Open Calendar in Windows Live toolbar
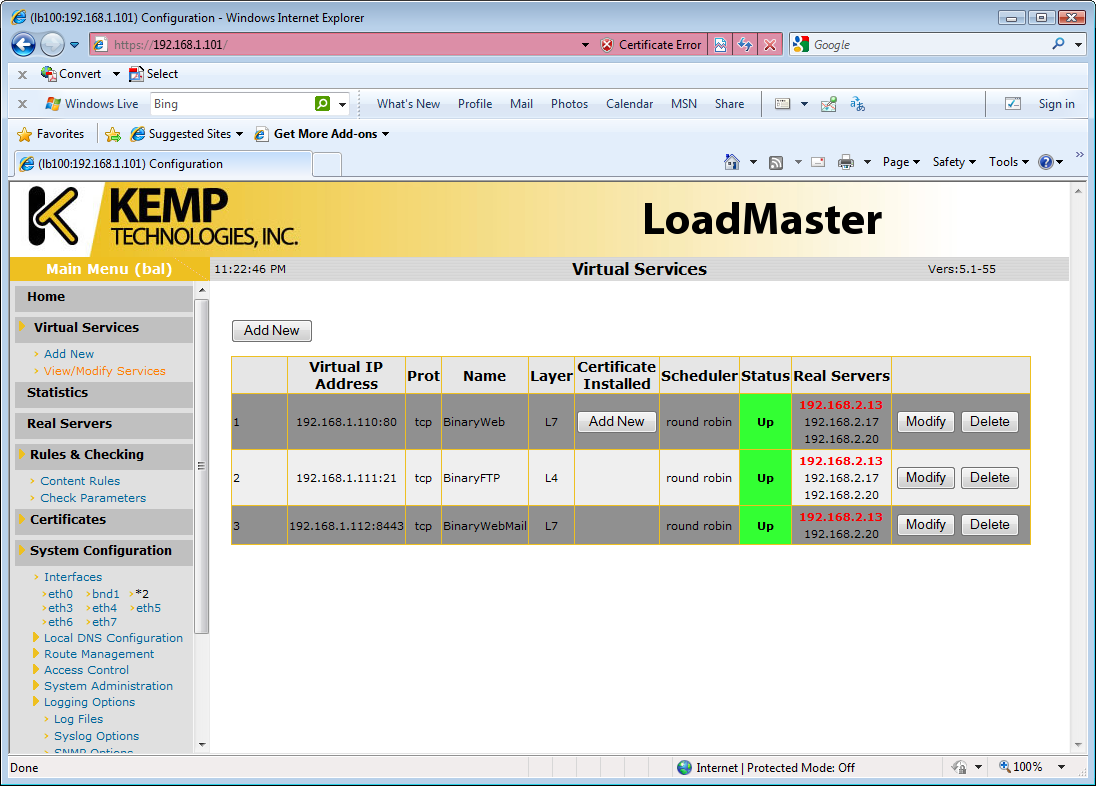 tap(629, 103)
